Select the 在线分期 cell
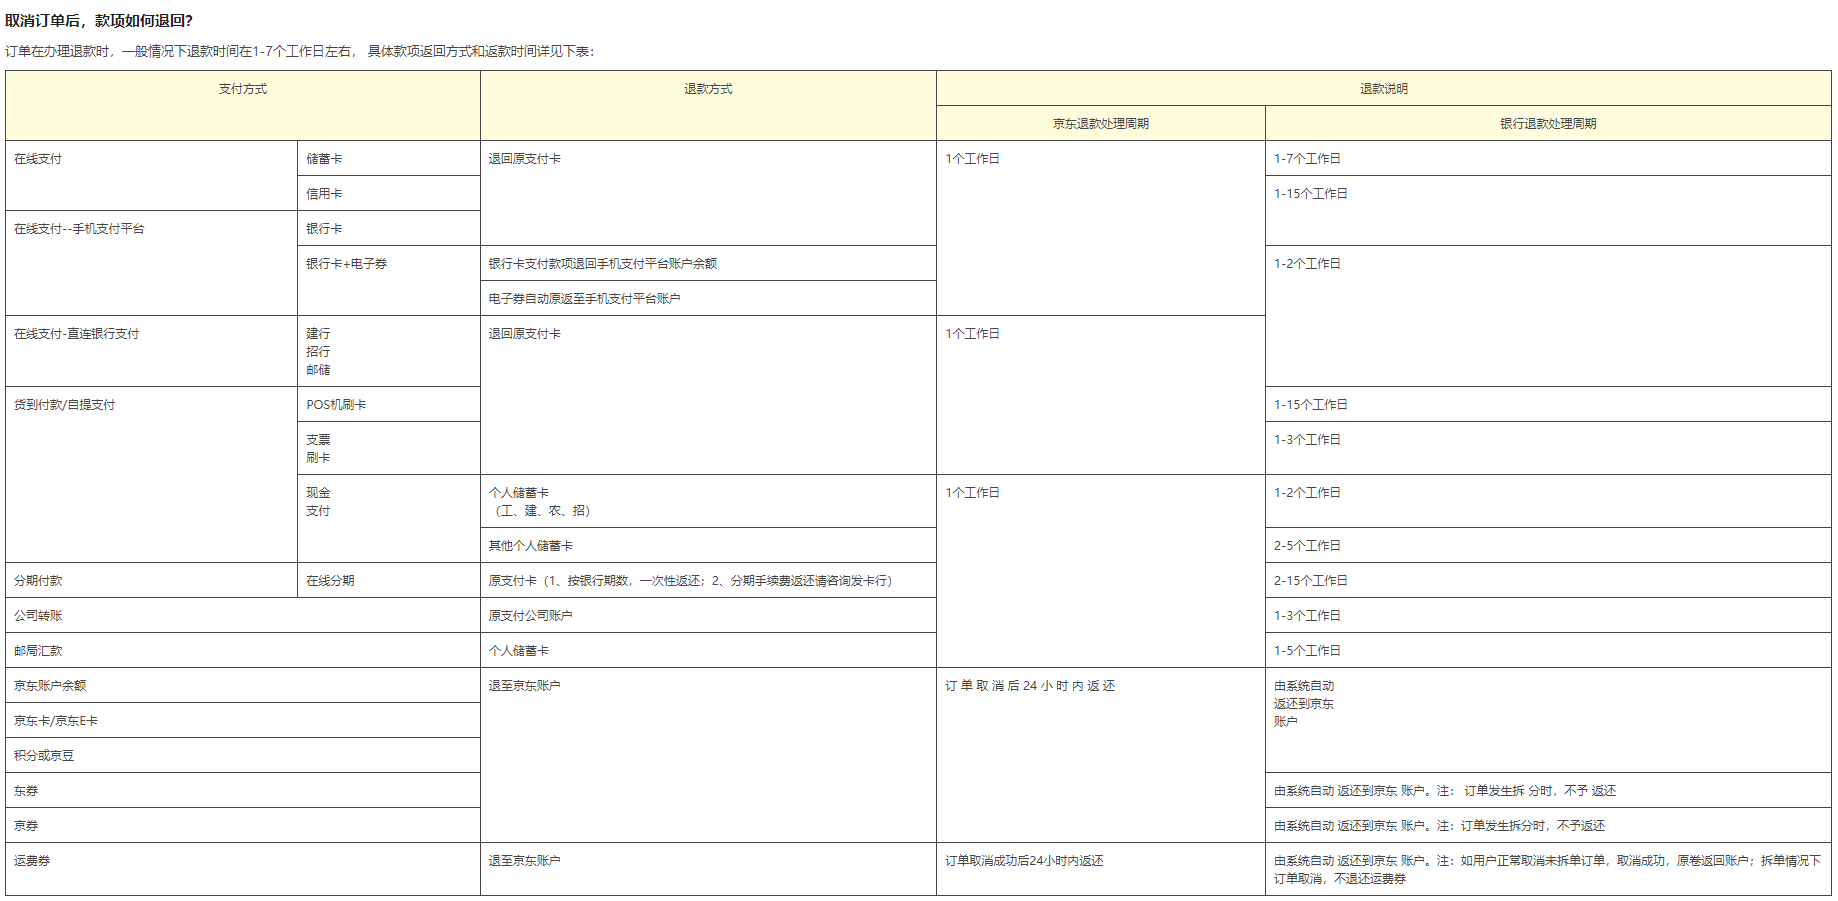 (330, 581)
